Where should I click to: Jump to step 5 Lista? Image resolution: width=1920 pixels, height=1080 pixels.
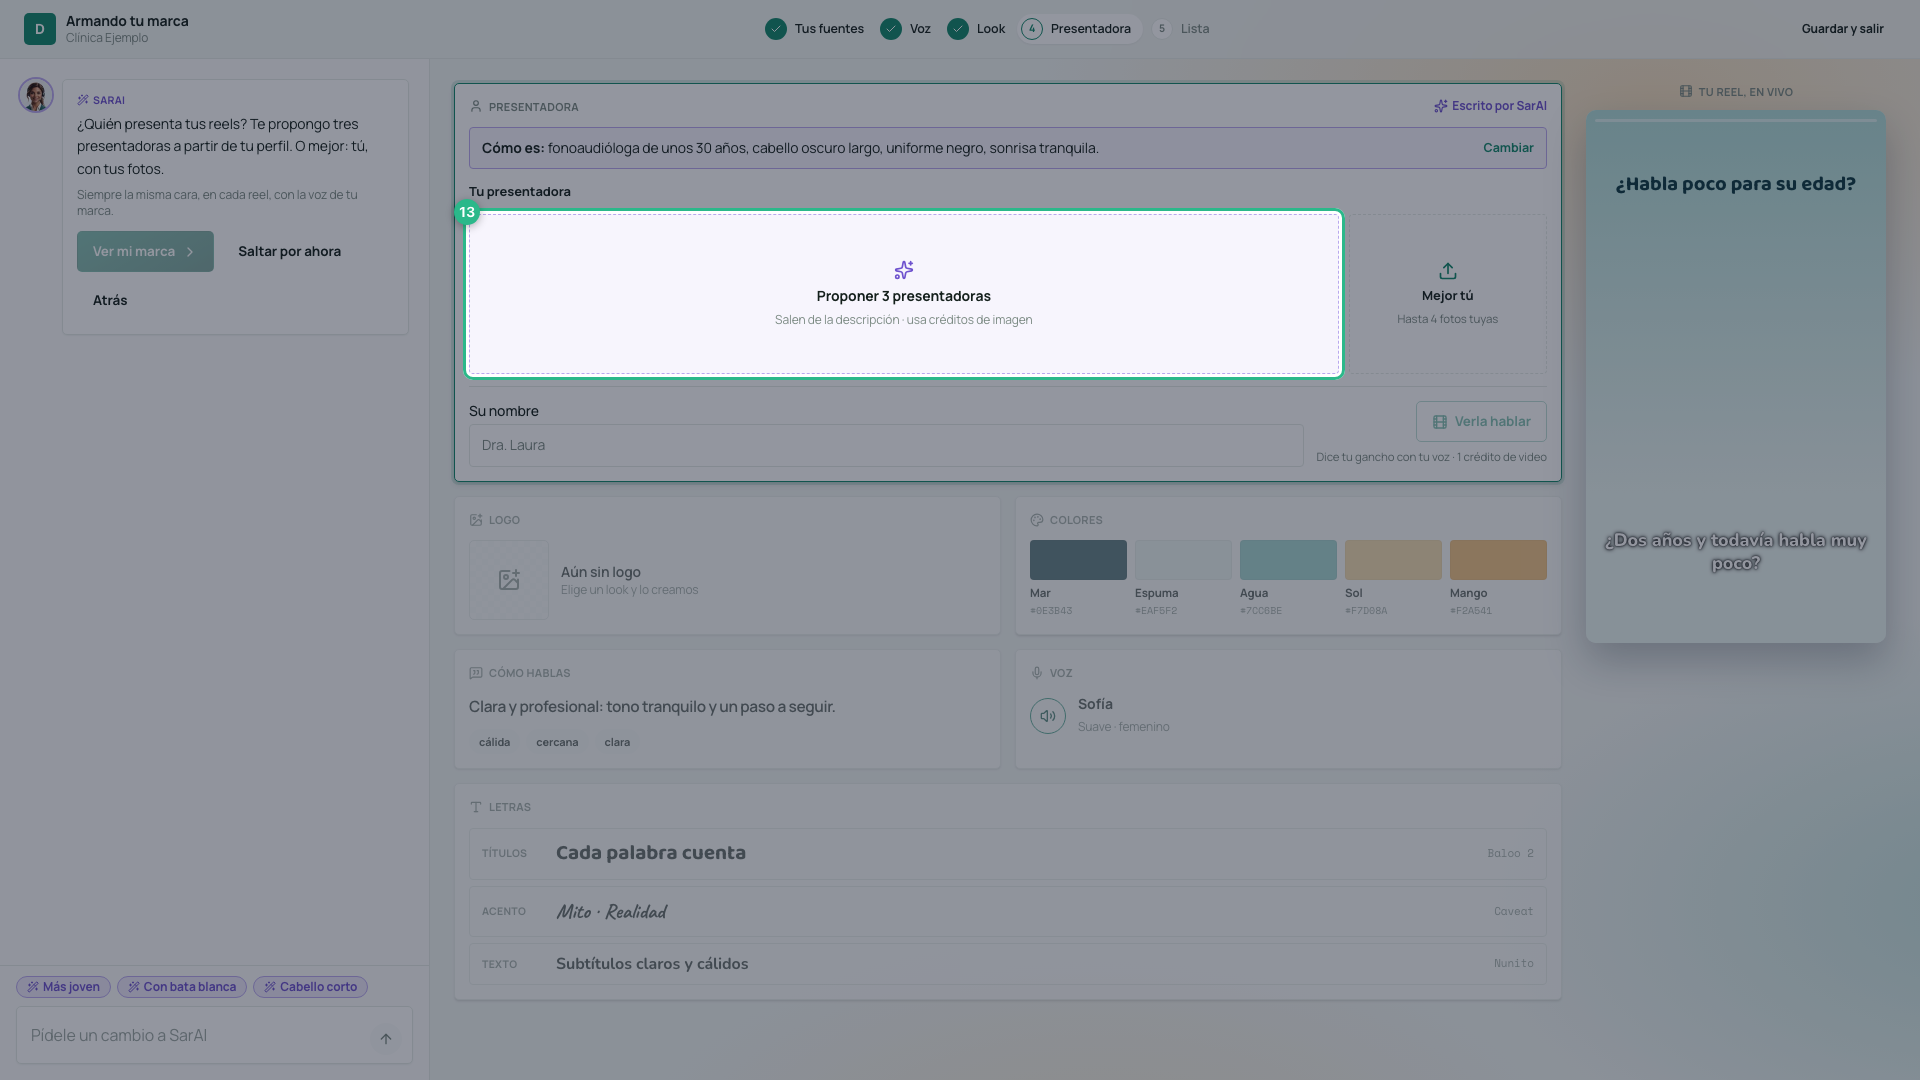(x=1182, y=29)
